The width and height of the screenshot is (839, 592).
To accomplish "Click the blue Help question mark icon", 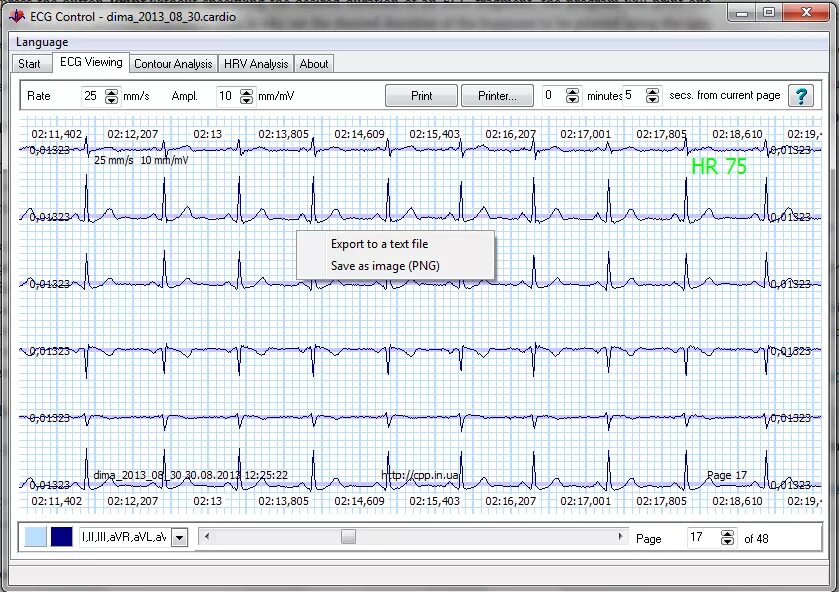I will [799, 96].
